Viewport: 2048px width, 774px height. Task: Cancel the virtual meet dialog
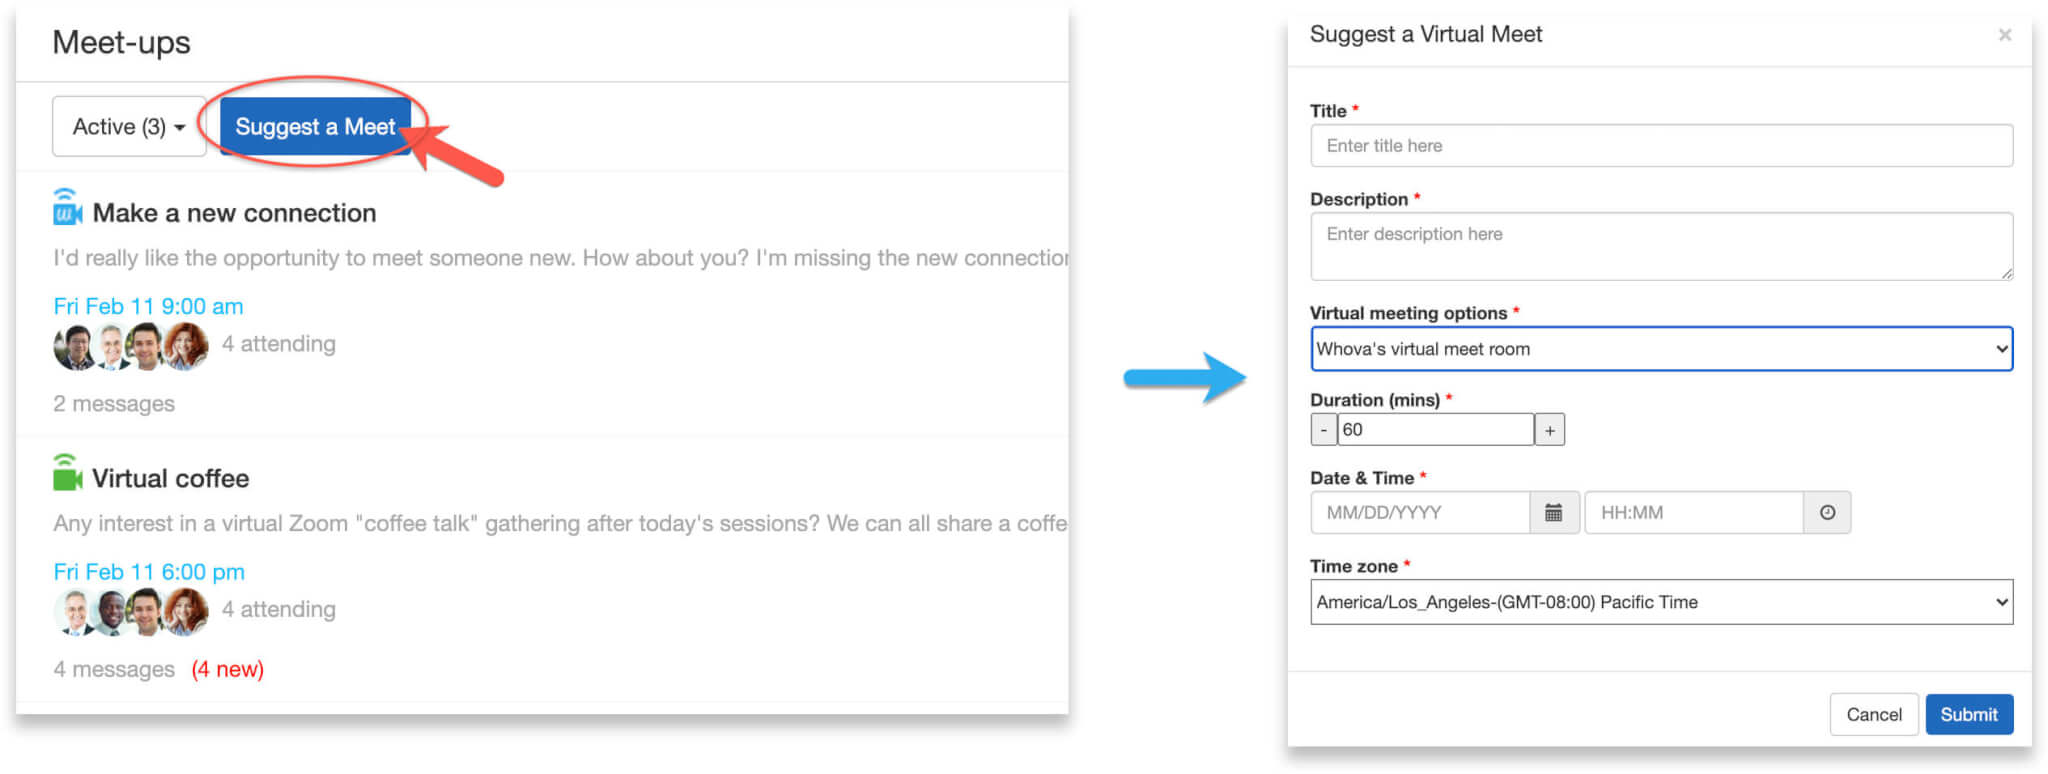pyautogui.click(x=1873, y=715)
